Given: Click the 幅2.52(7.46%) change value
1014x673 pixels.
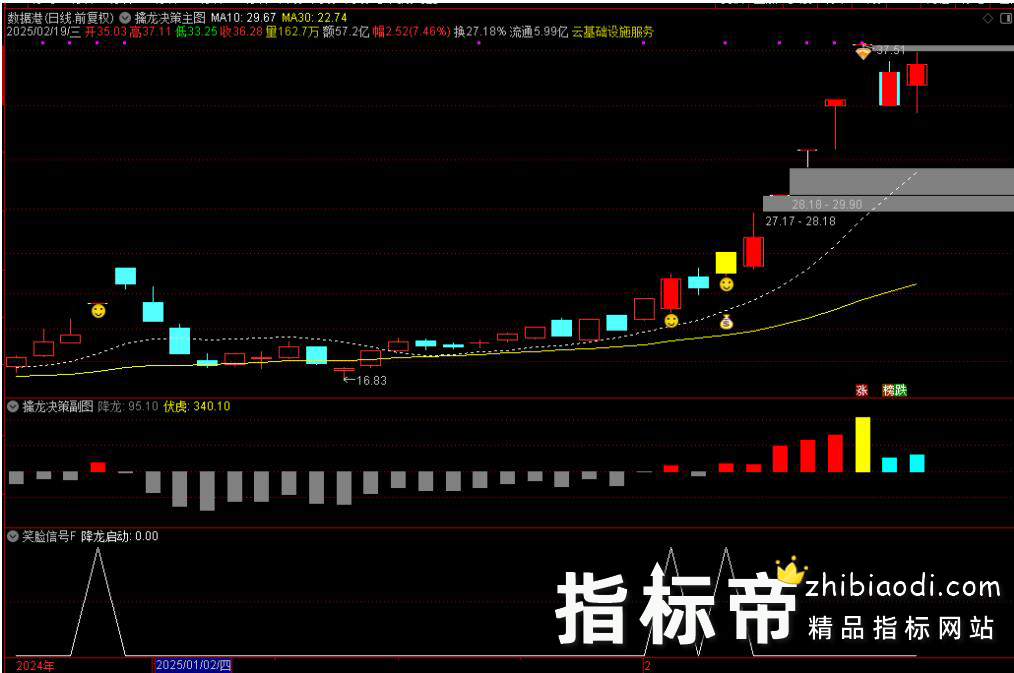Looking at the screenshot, I should [x=411, y=32].
